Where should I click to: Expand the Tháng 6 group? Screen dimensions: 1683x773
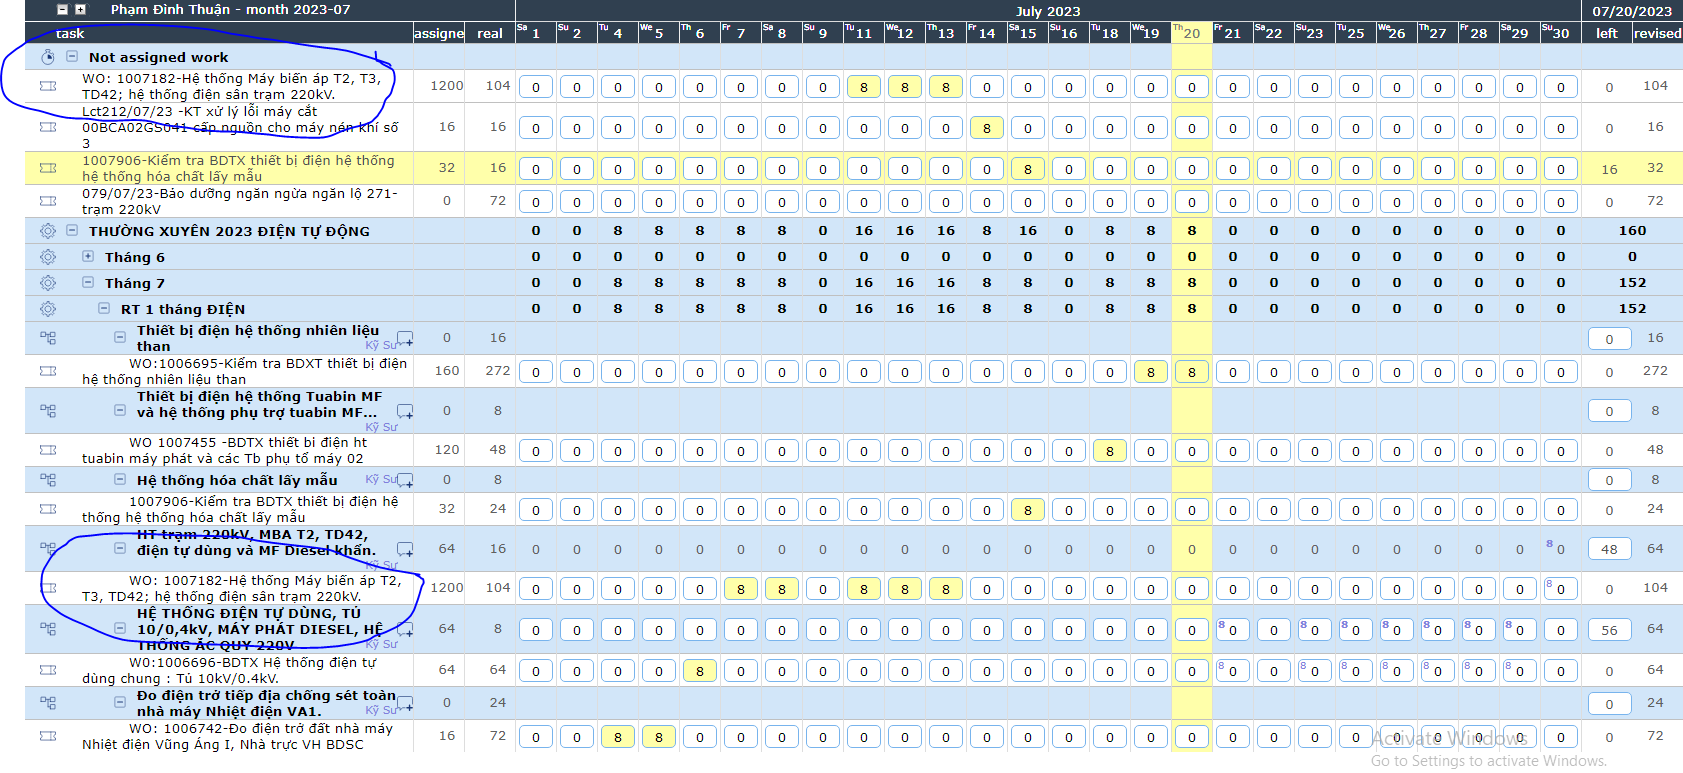(x=88, y=257)
